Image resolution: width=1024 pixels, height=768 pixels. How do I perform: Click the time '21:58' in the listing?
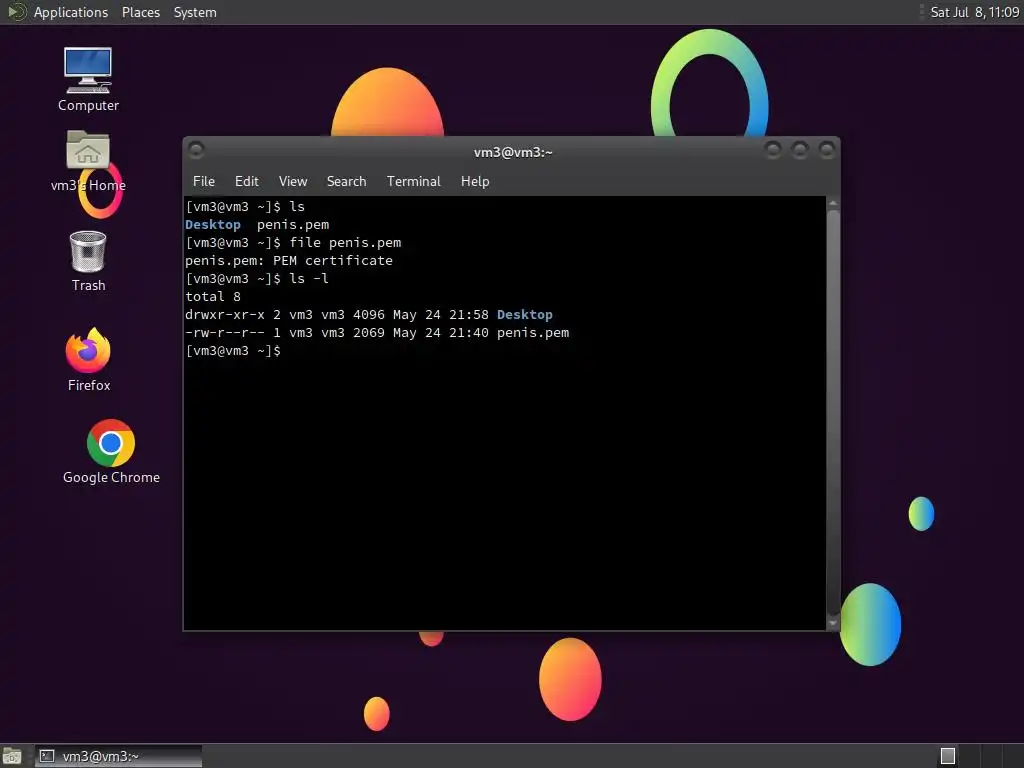point(468,315)
